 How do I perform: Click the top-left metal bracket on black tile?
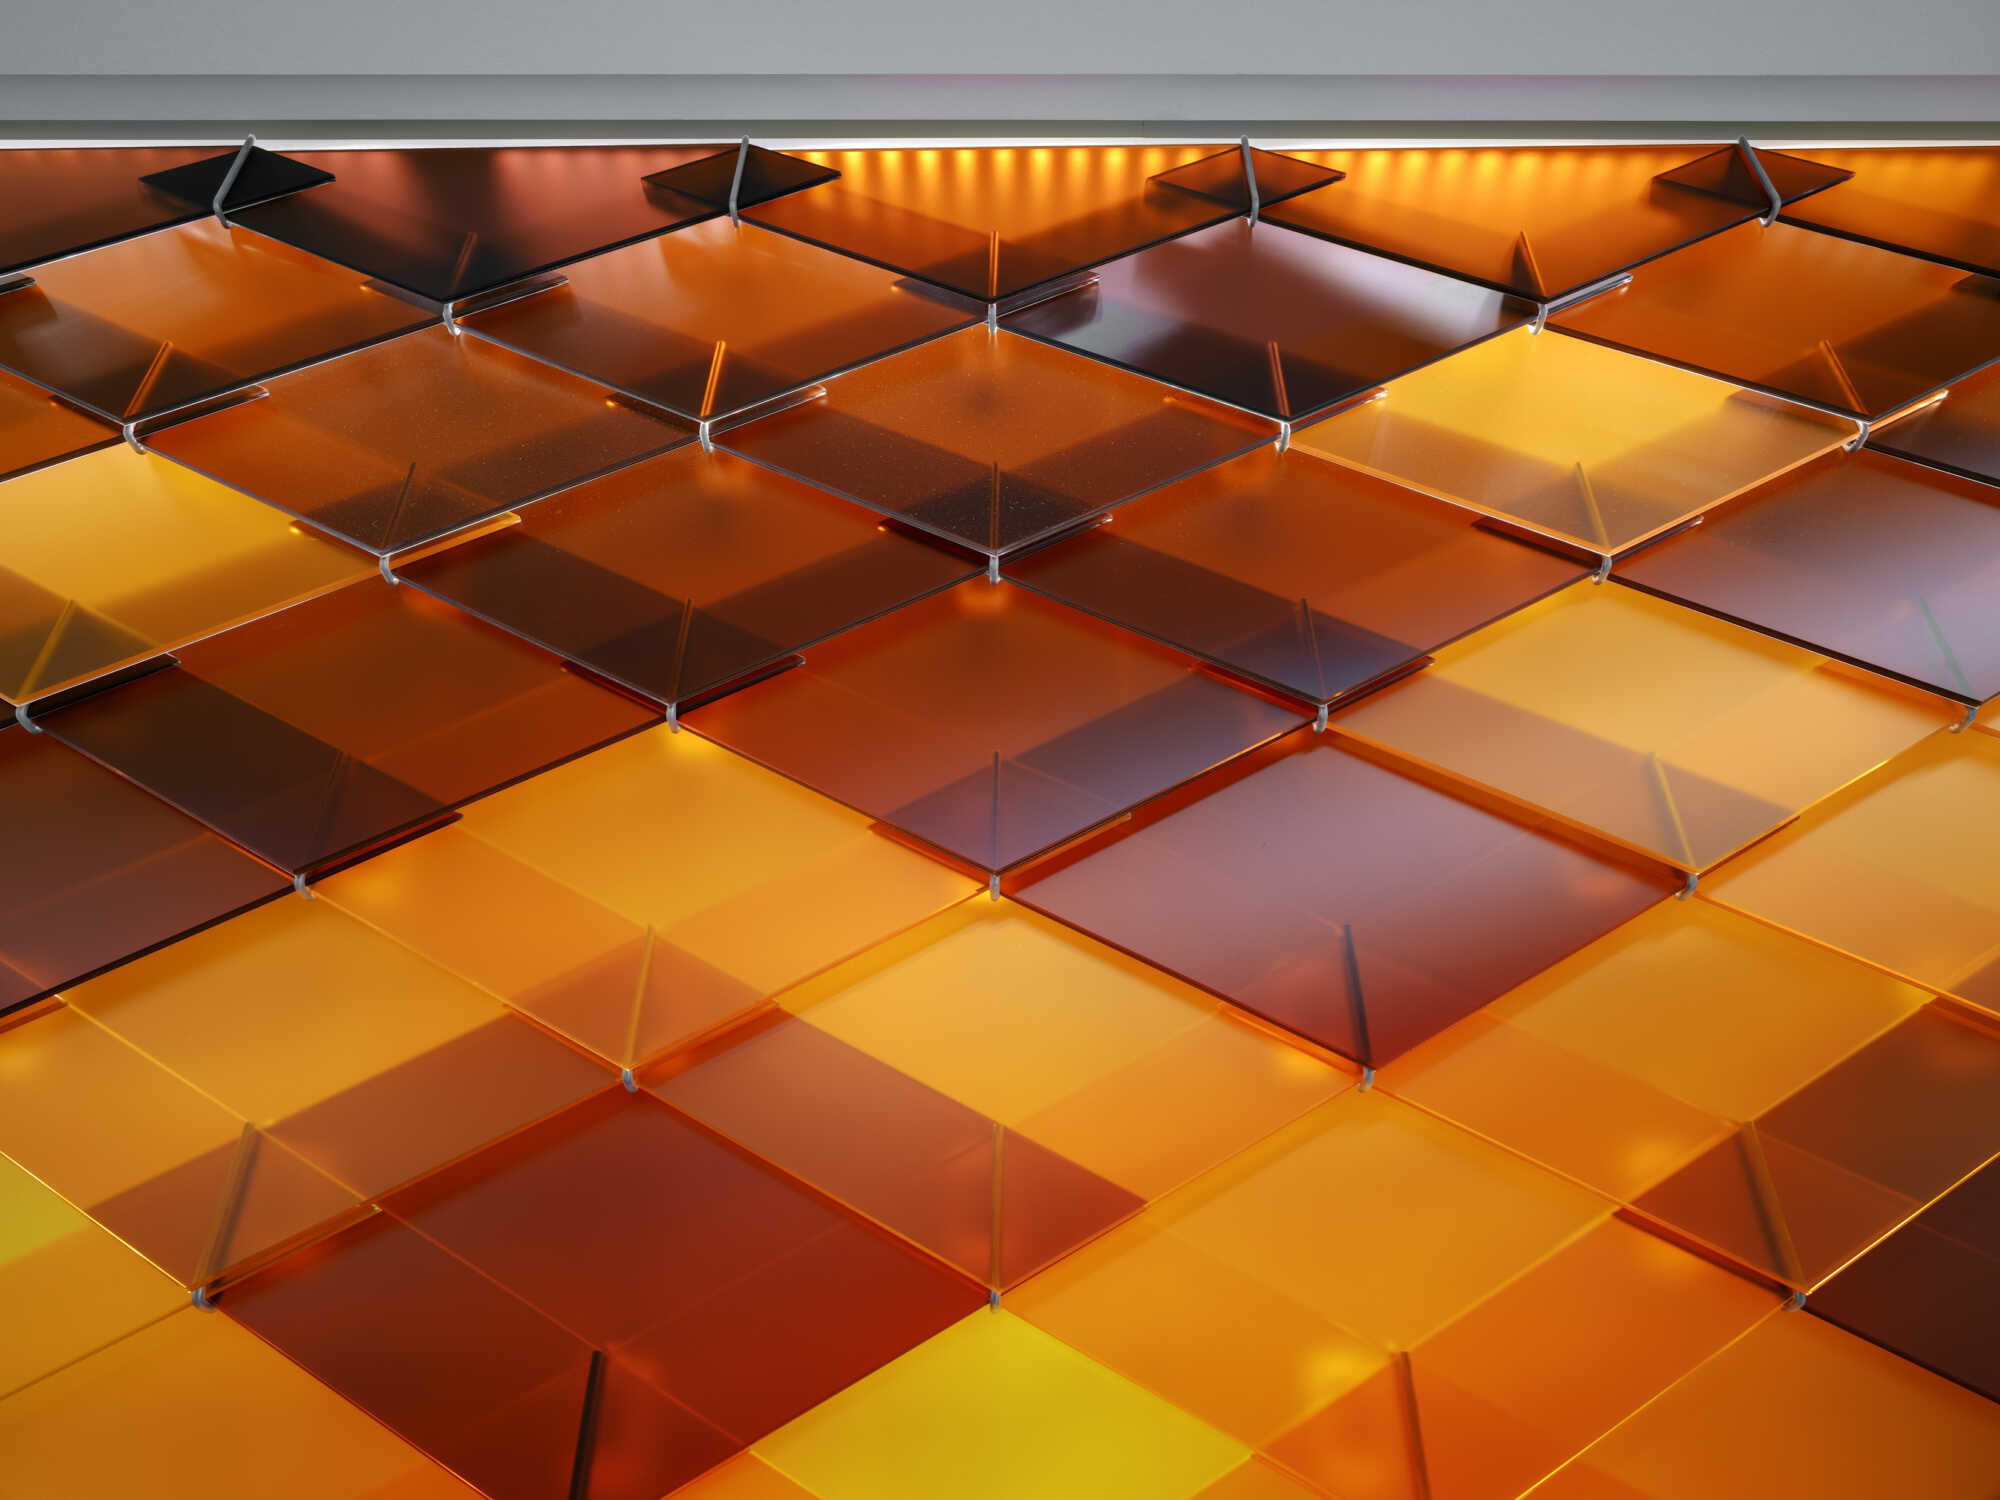tap(232, 182)
